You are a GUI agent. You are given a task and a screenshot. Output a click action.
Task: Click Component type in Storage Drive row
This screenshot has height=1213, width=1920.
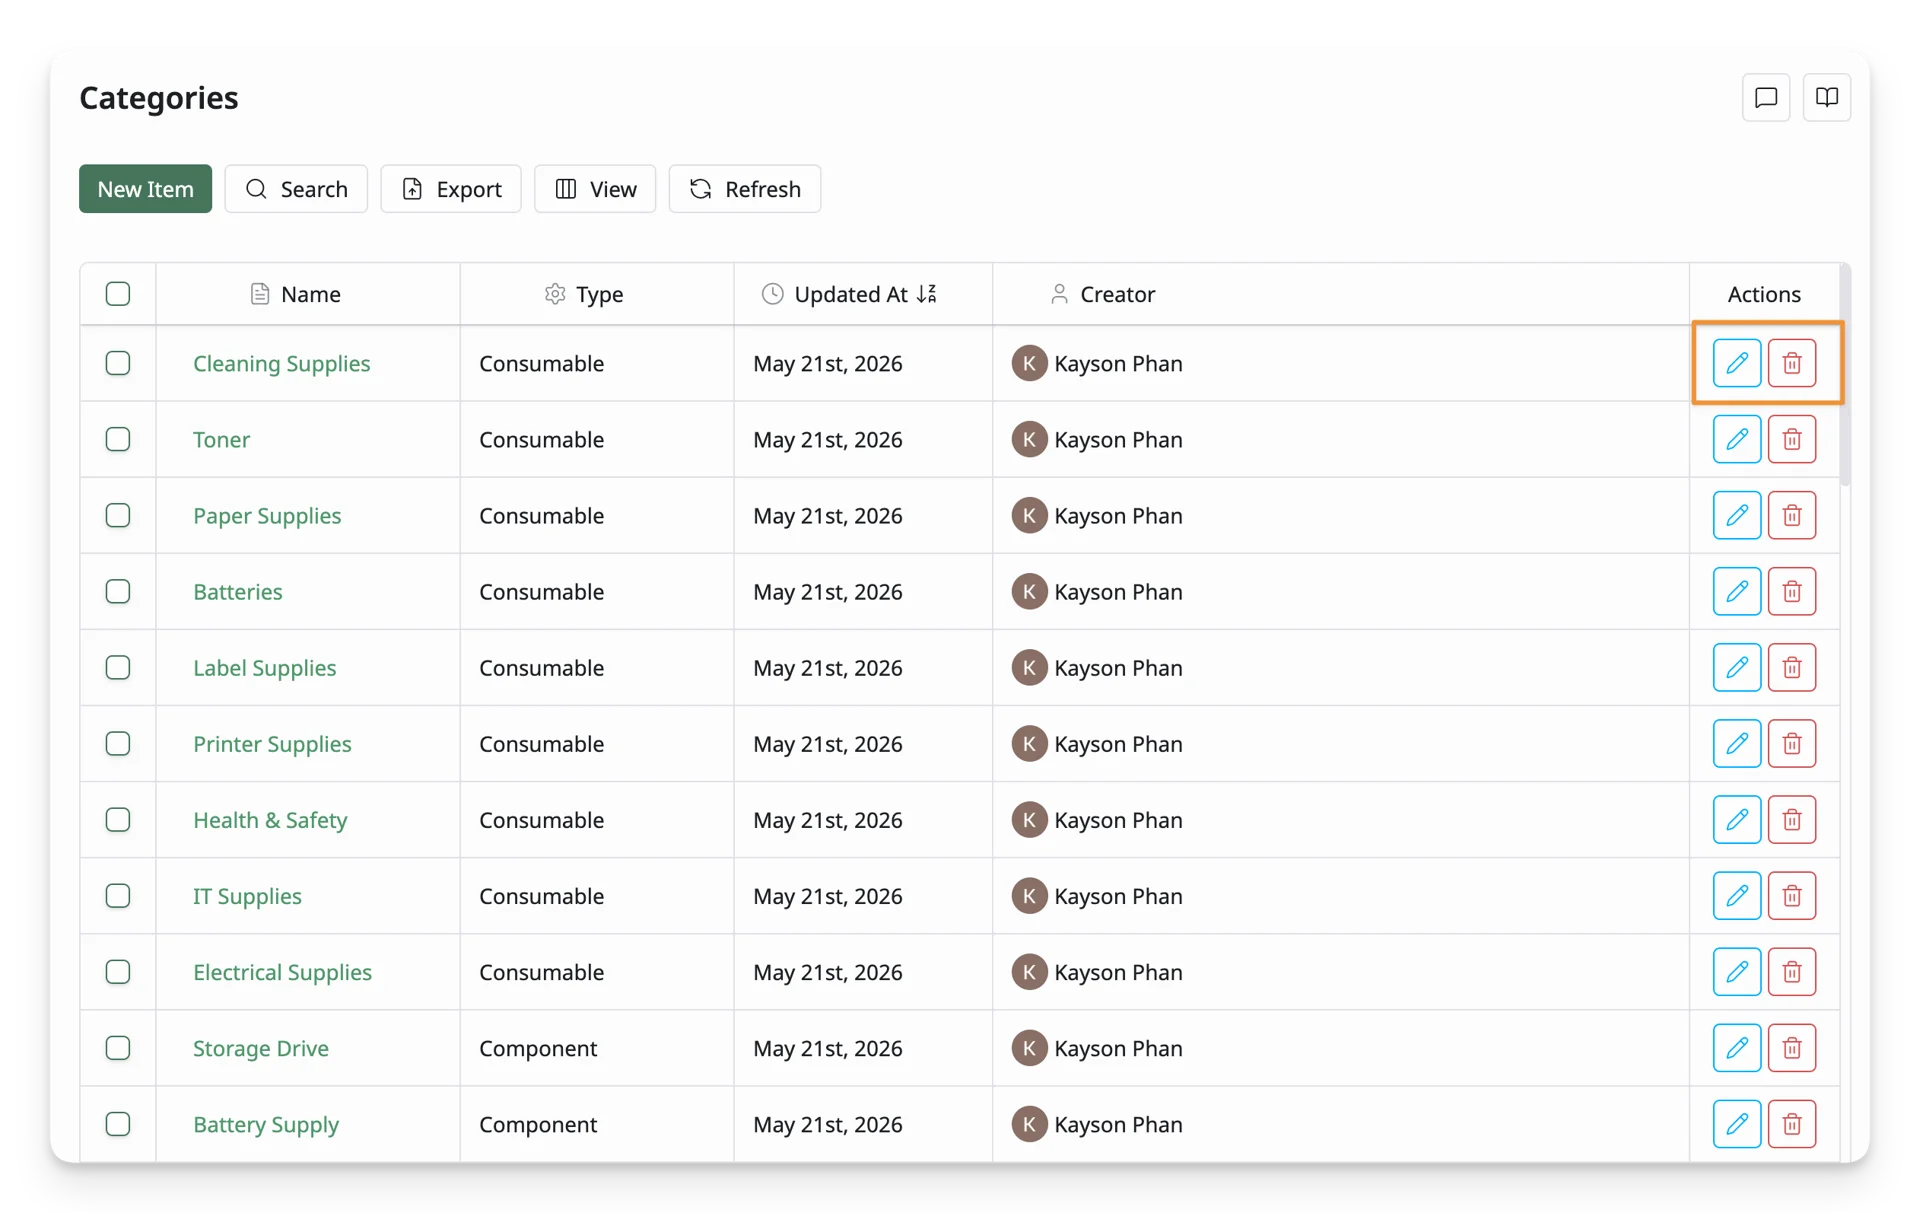tap(538, 1048)
